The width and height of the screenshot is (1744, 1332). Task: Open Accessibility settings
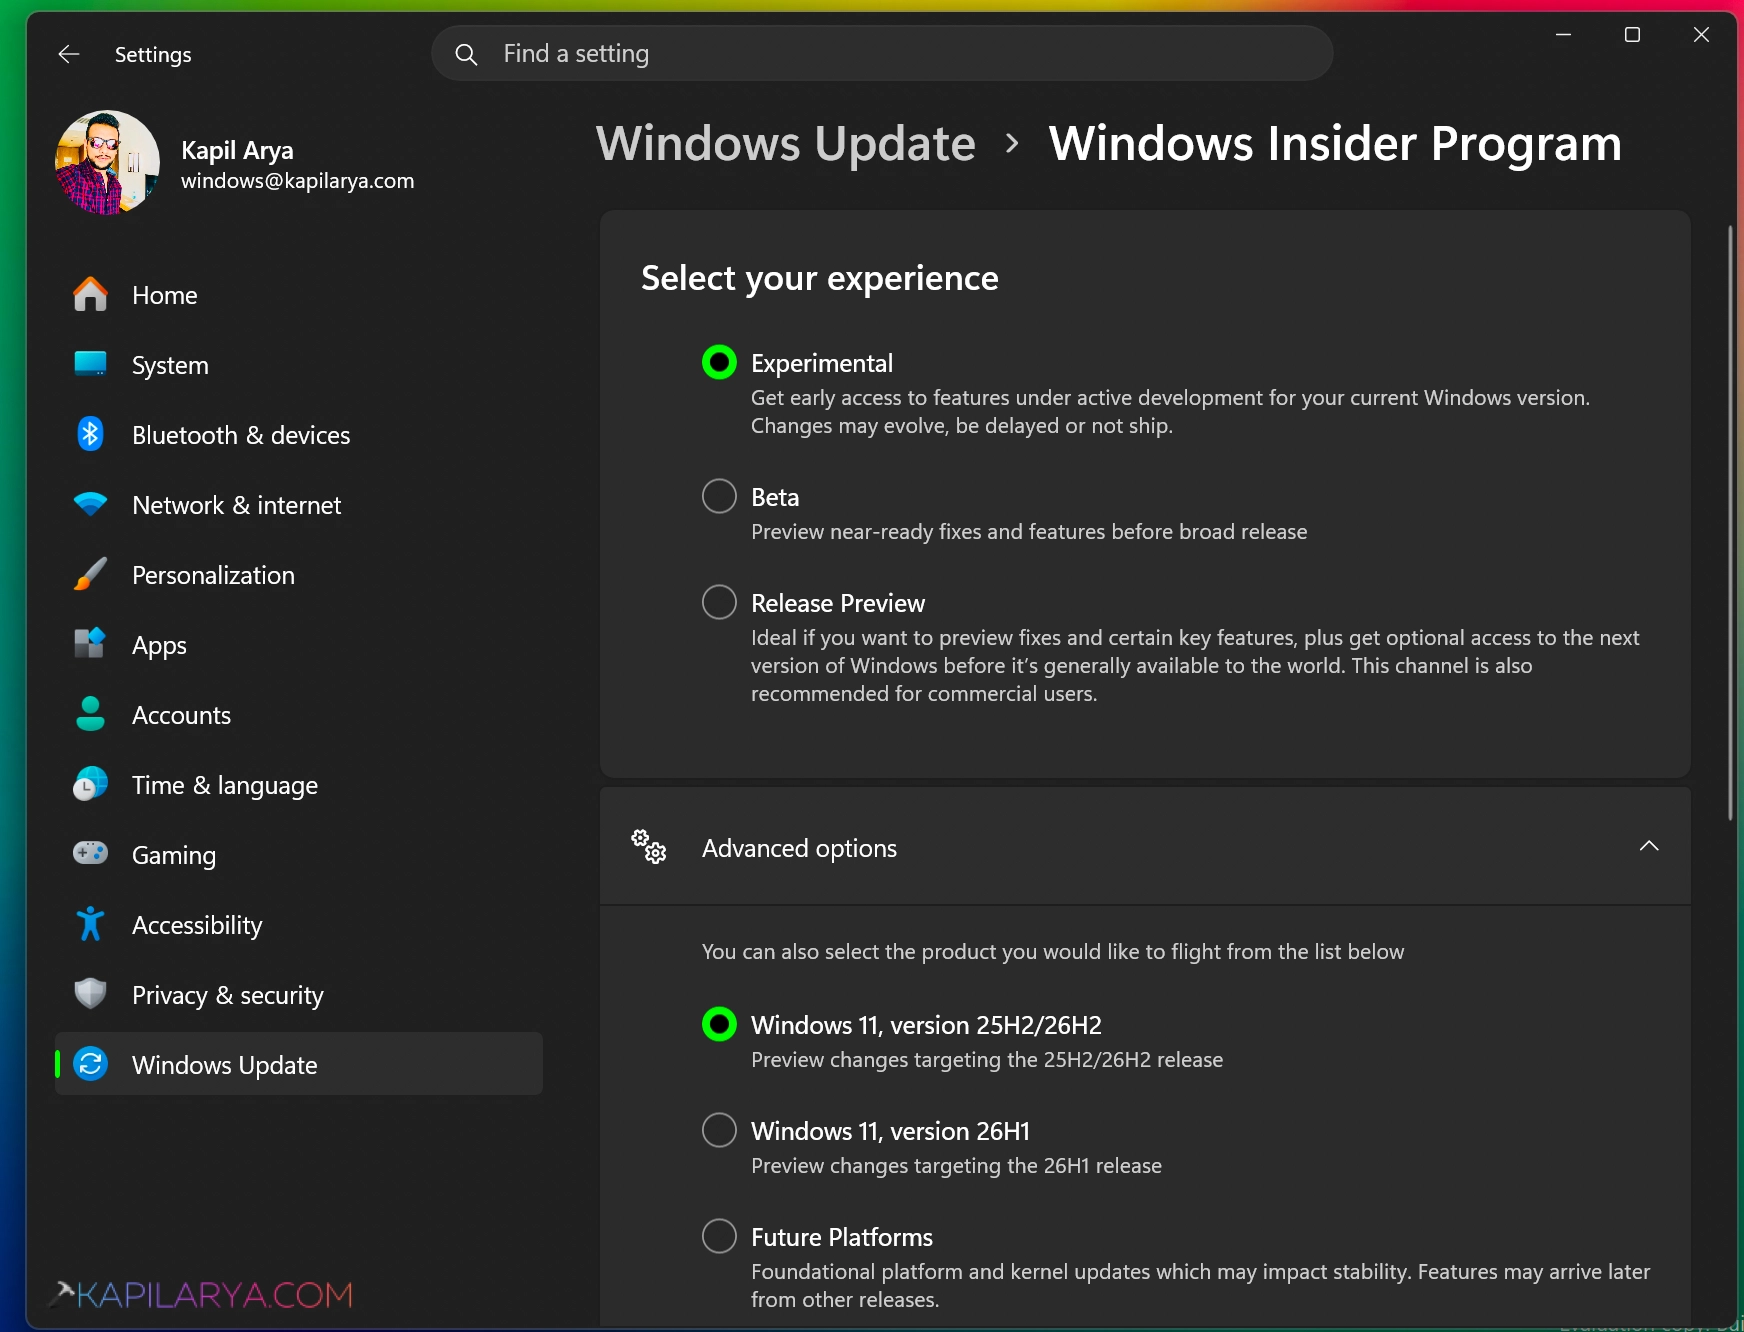tap(299, 925)
